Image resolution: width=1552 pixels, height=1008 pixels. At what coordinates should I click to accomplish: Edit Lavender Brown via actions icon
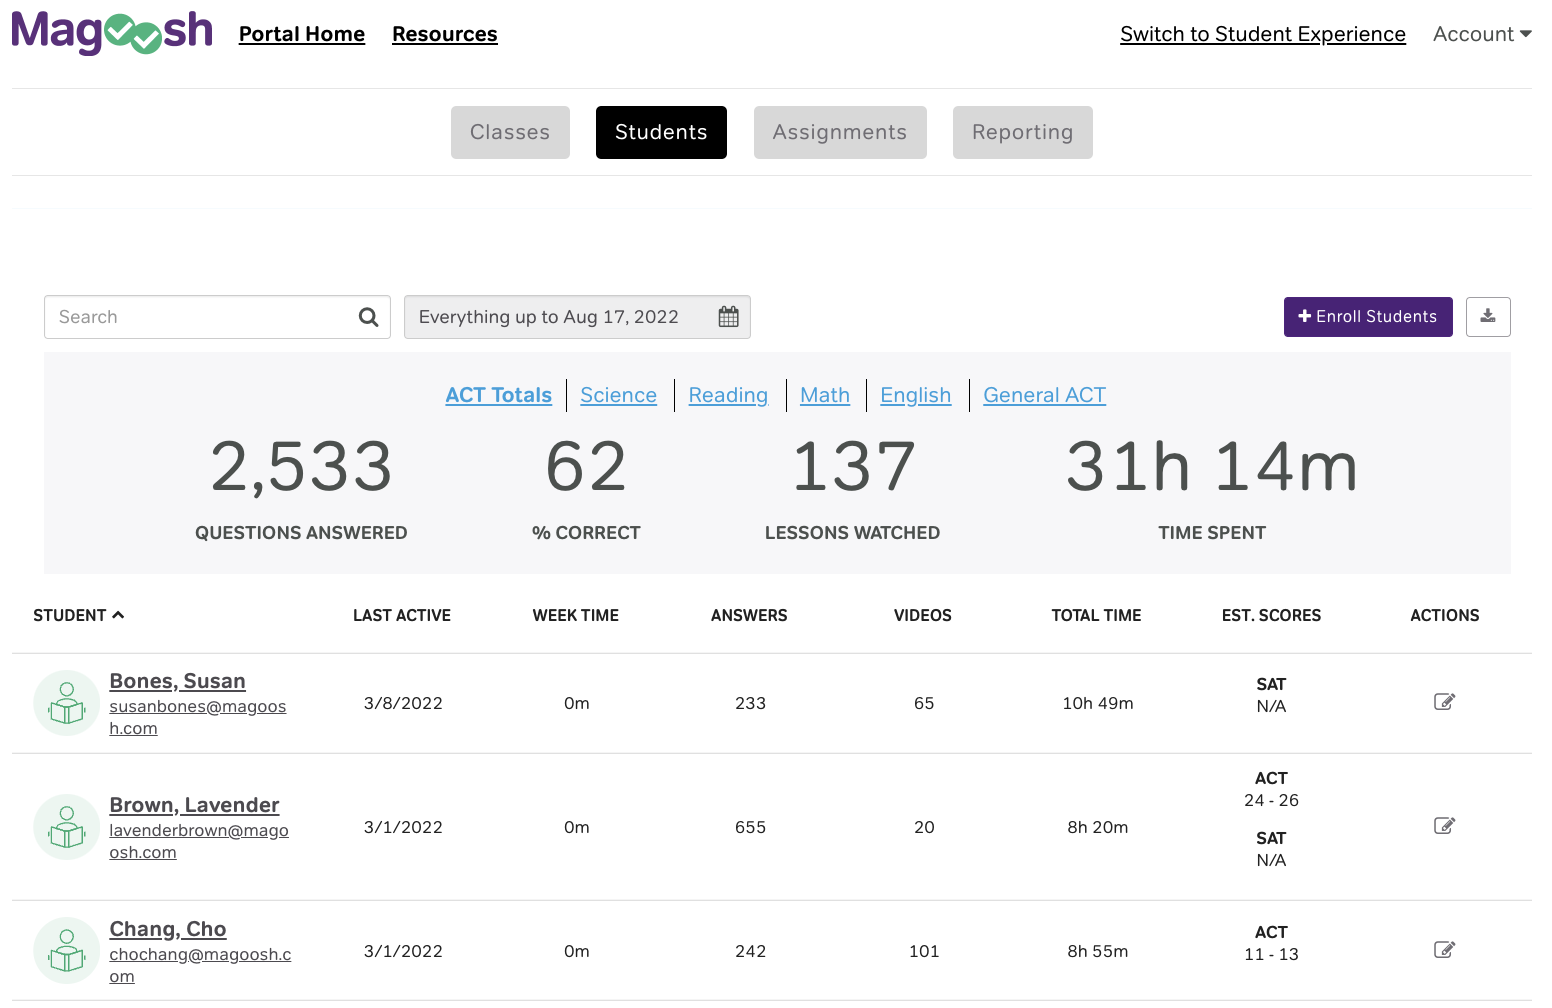tap(1444, 826)
